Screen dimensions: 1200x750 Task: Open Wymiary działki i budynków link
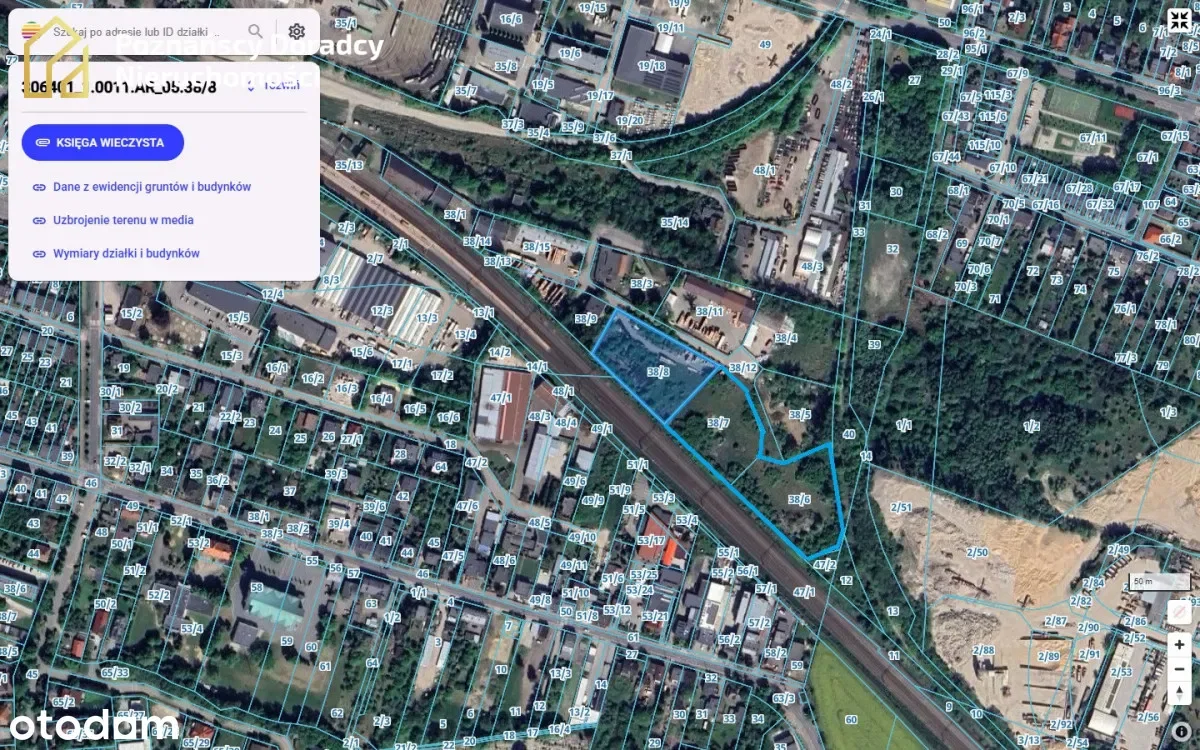click(x=126, y=254)
